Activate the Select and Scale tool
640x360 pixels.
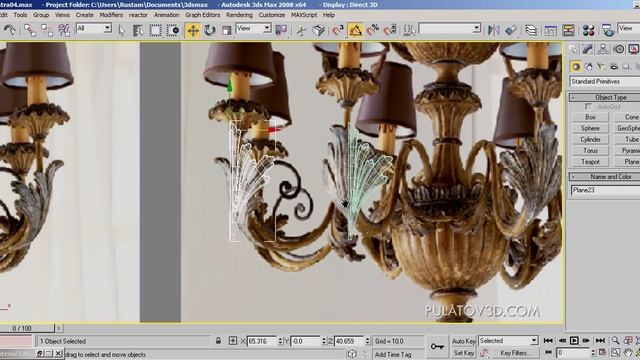click(227, 30)
